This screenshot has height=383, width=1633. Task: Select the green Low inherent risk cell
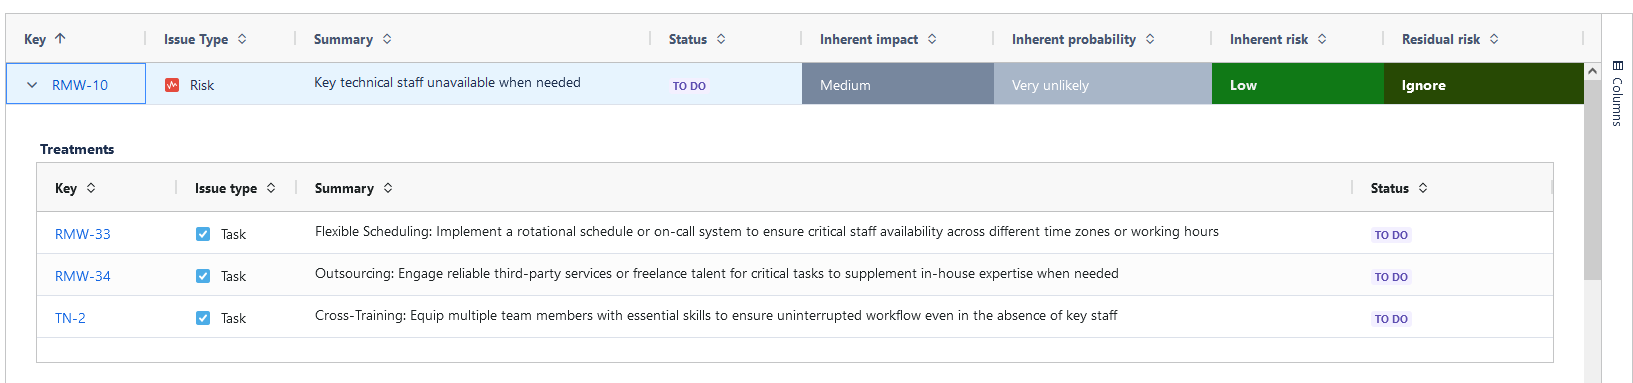click(x=1298, y=84)
